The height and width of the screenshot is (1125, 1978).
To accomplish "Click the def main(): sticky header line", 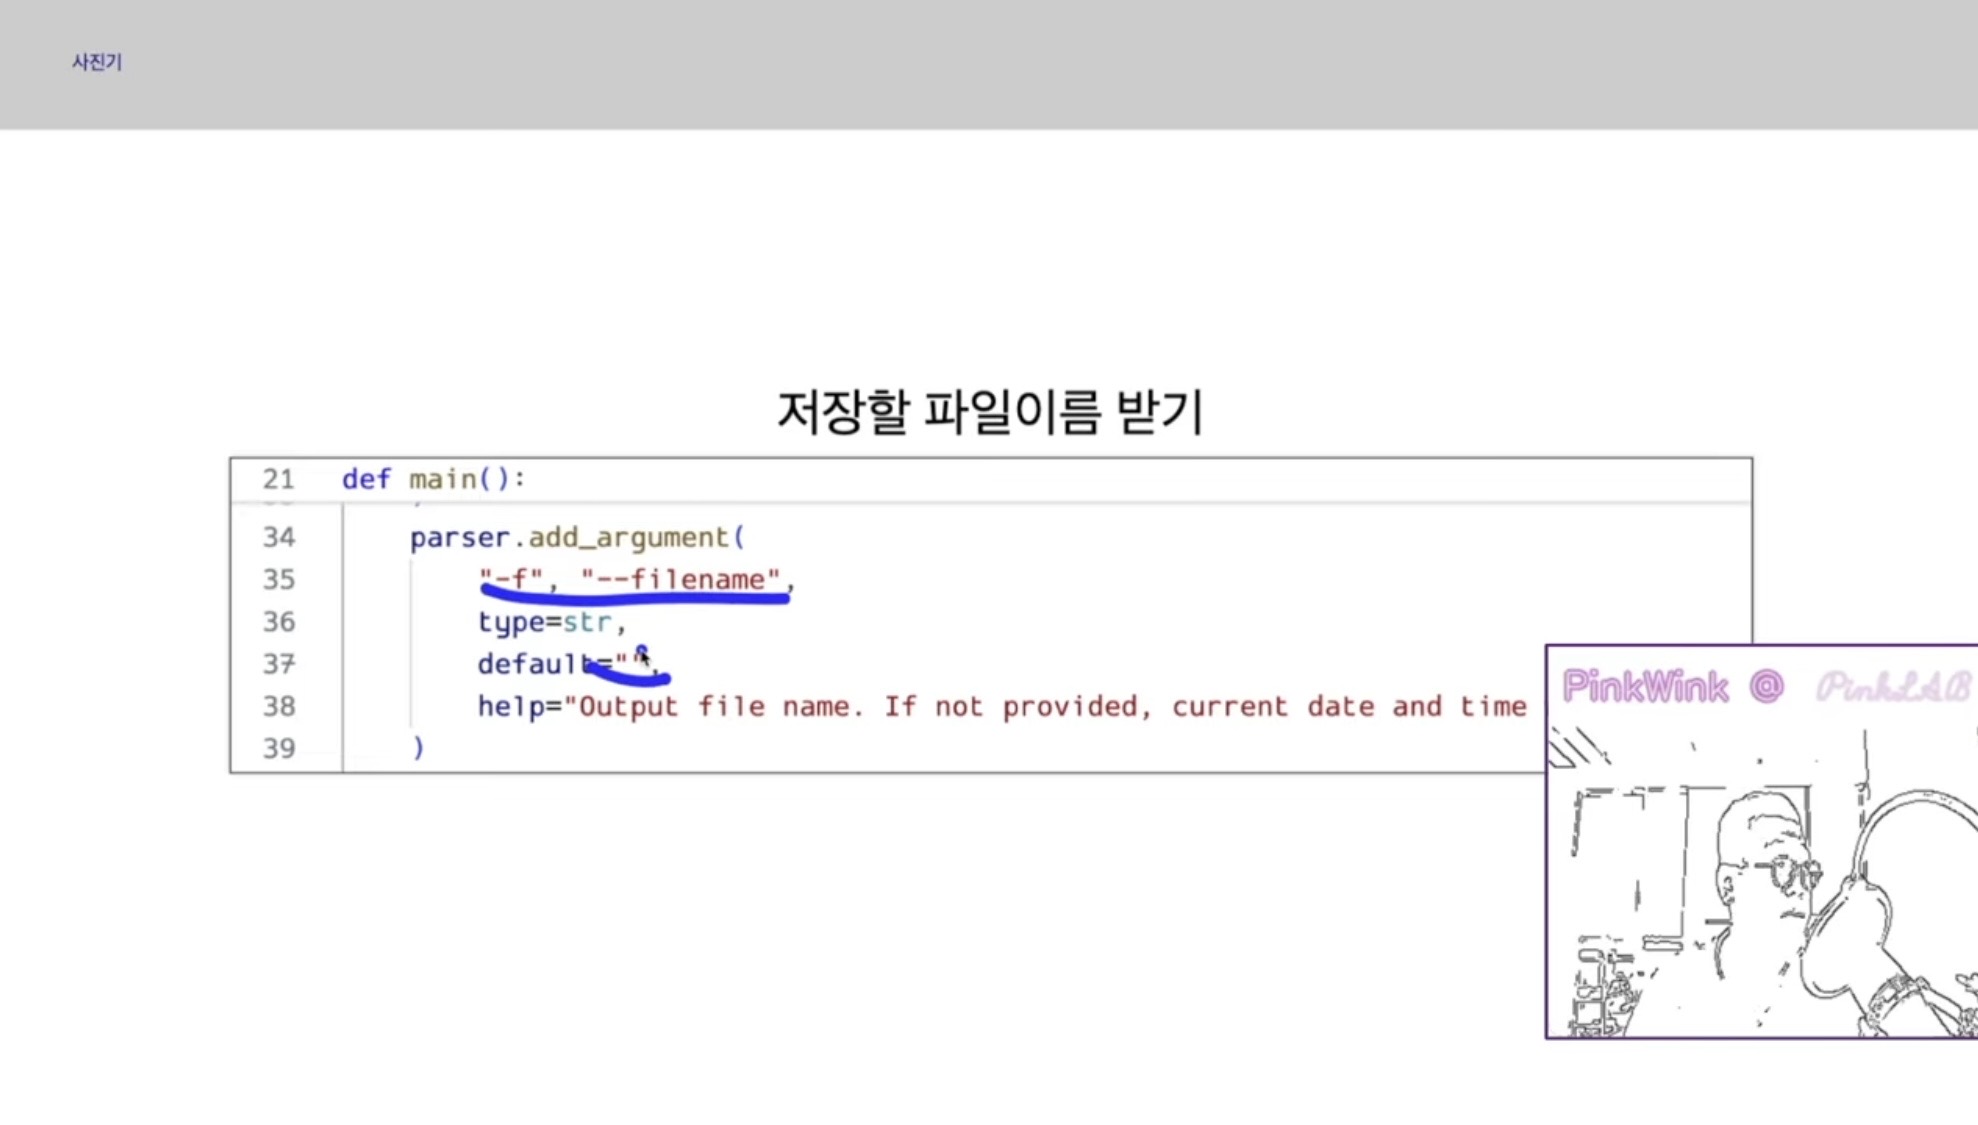I will pos(433,479).
